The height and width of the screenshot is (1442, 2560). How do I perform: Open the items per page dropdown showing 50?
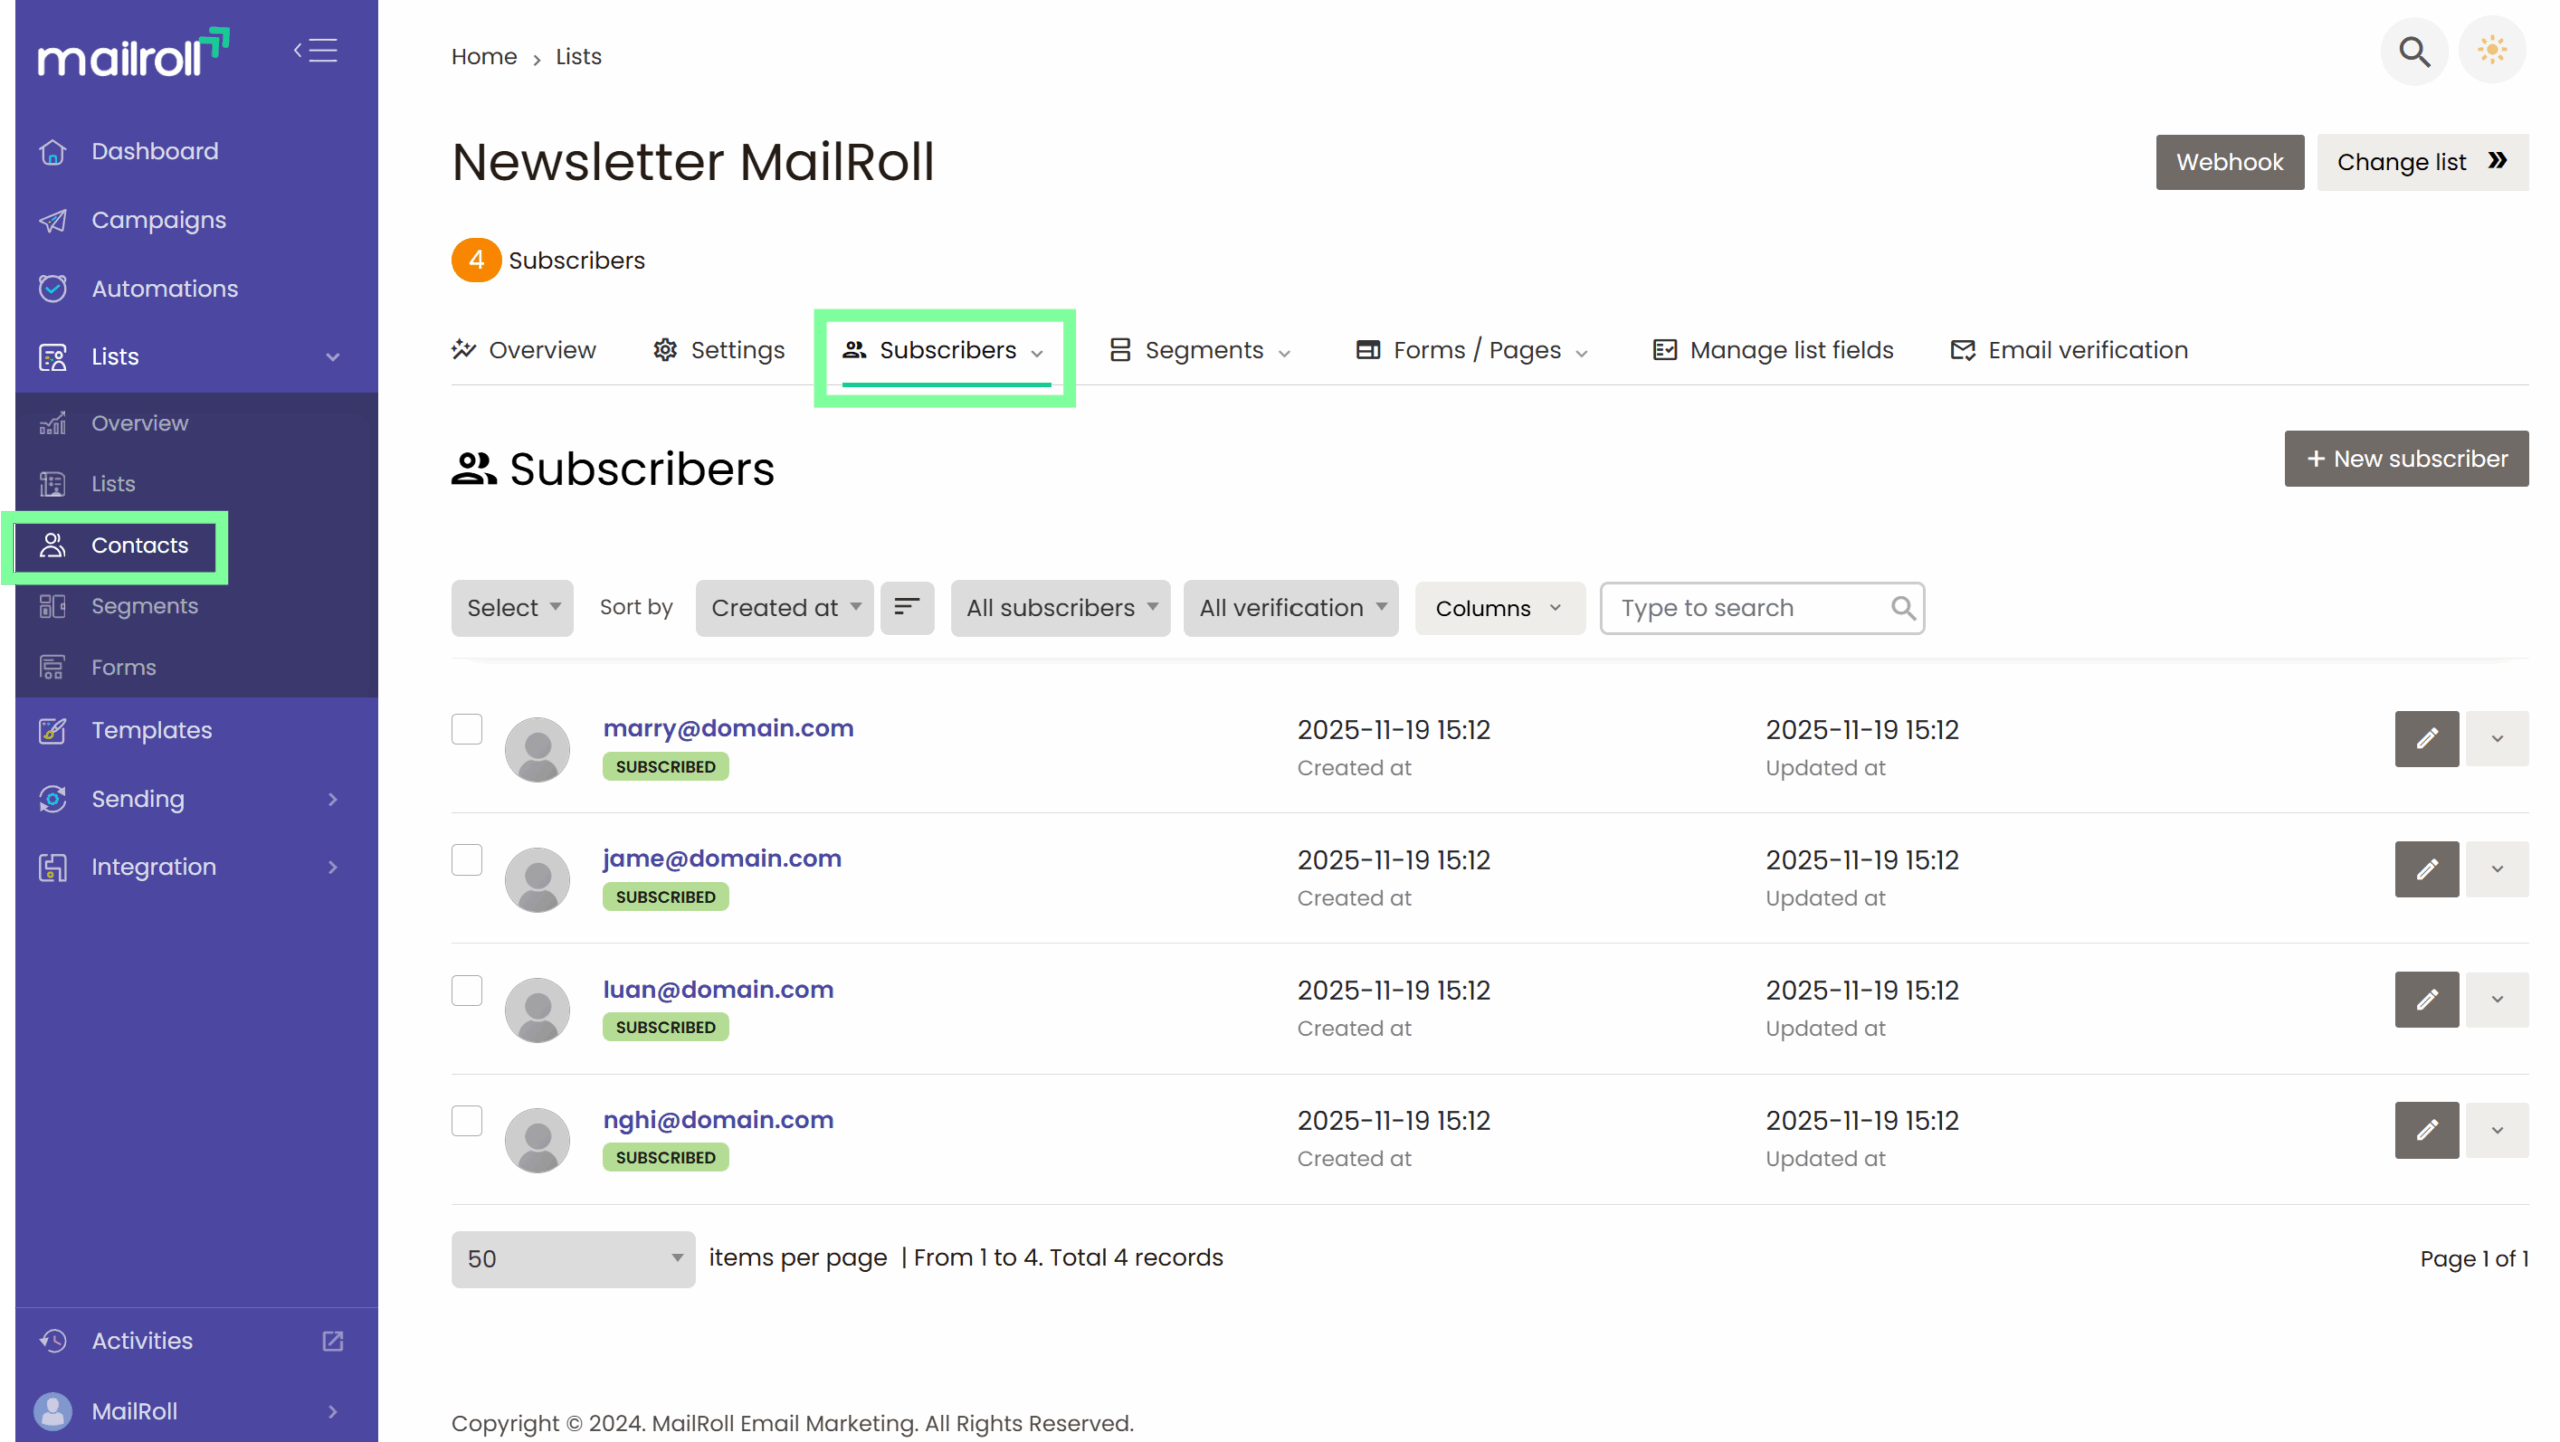[x=573, y=1259]
